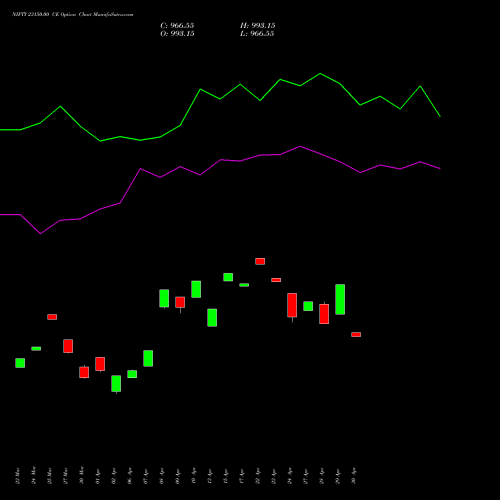Click the low price value L: 966.55
Image resolution: width=500 pixels, height=500 pixels.
pyautogui.click(x=257, y=34)
